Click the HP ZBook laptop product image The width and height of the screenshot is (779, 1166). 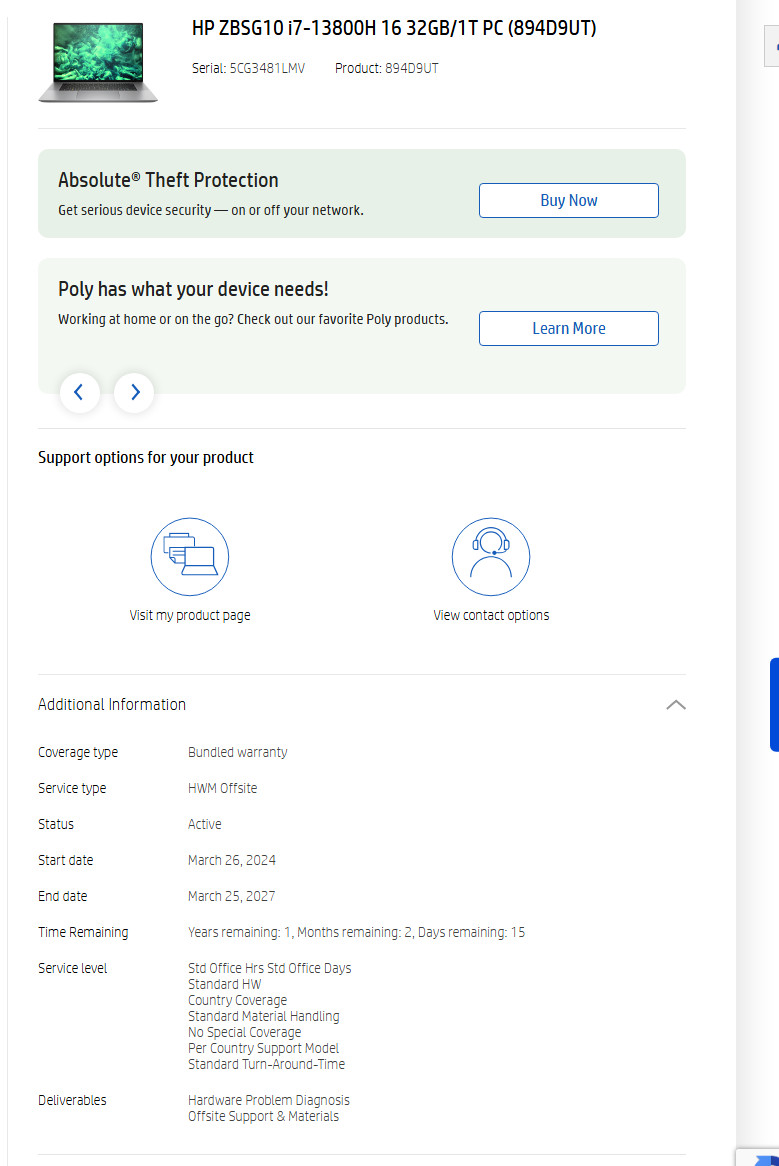coord(98,62)
